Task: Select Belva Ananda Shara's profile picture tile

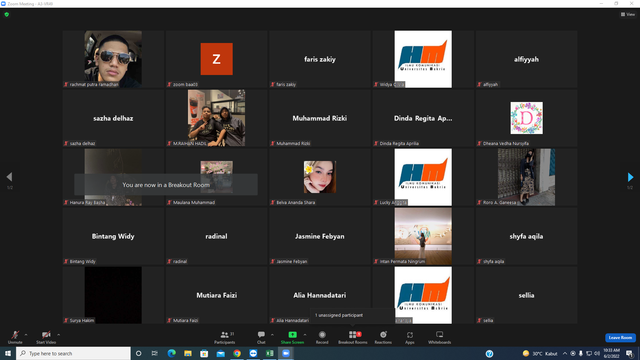Action: pos(320,177)
